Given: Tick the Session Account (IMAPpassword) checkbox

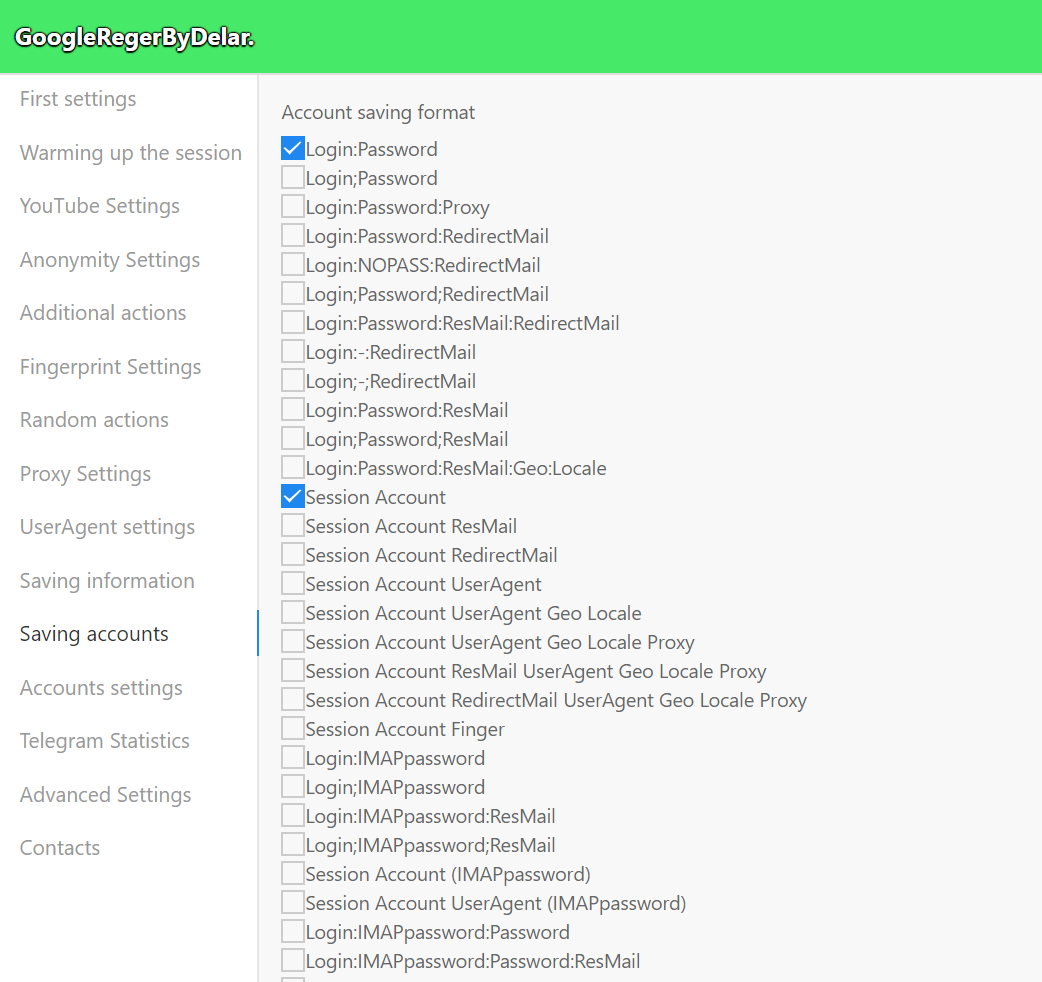Looking at the screenshot, I should [292, 874].
